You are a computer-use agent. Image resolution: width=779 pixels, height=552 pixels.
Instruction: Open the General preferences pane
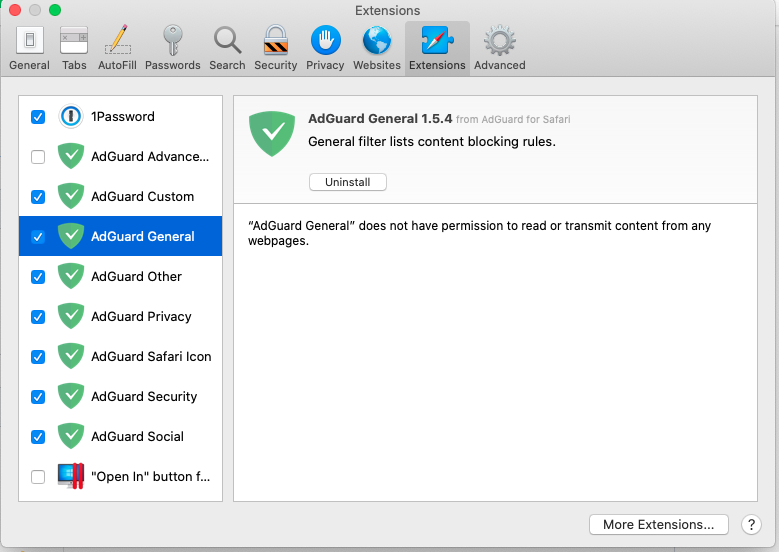(x=29, y=49)
